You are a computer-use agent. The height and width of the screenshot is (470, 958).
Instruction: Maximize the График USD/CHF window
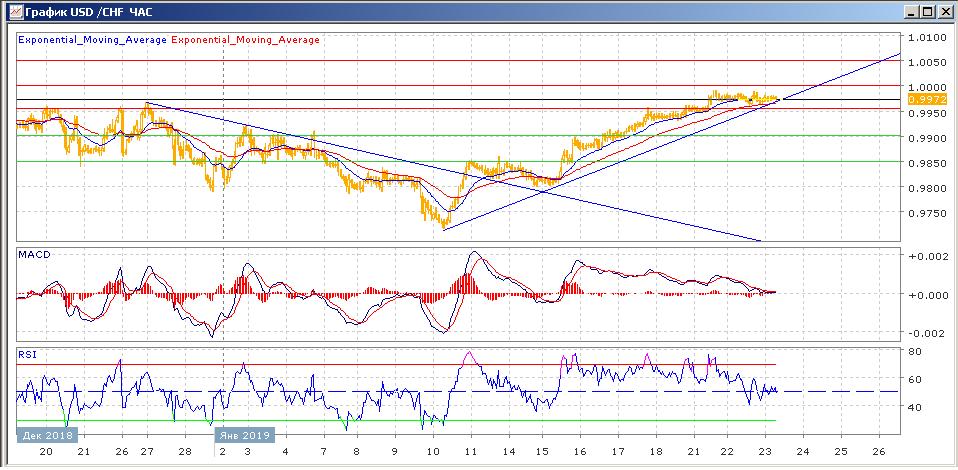pyautogui.click(x=927, y=12)
